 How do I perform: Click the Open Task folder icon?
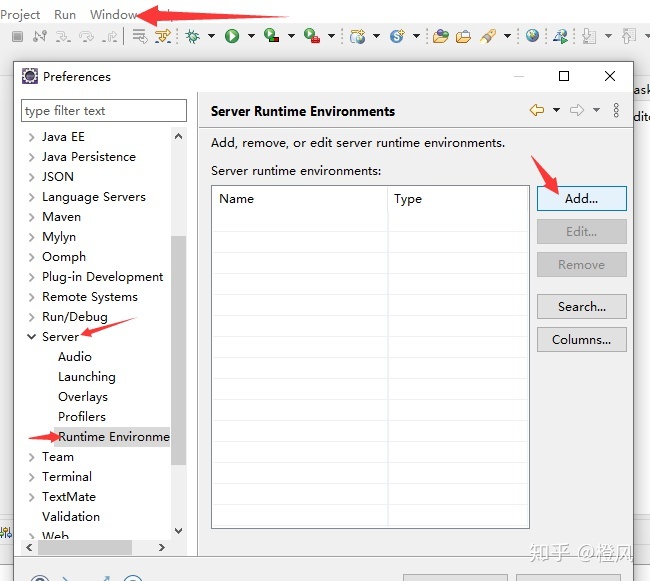click(463, 36)
